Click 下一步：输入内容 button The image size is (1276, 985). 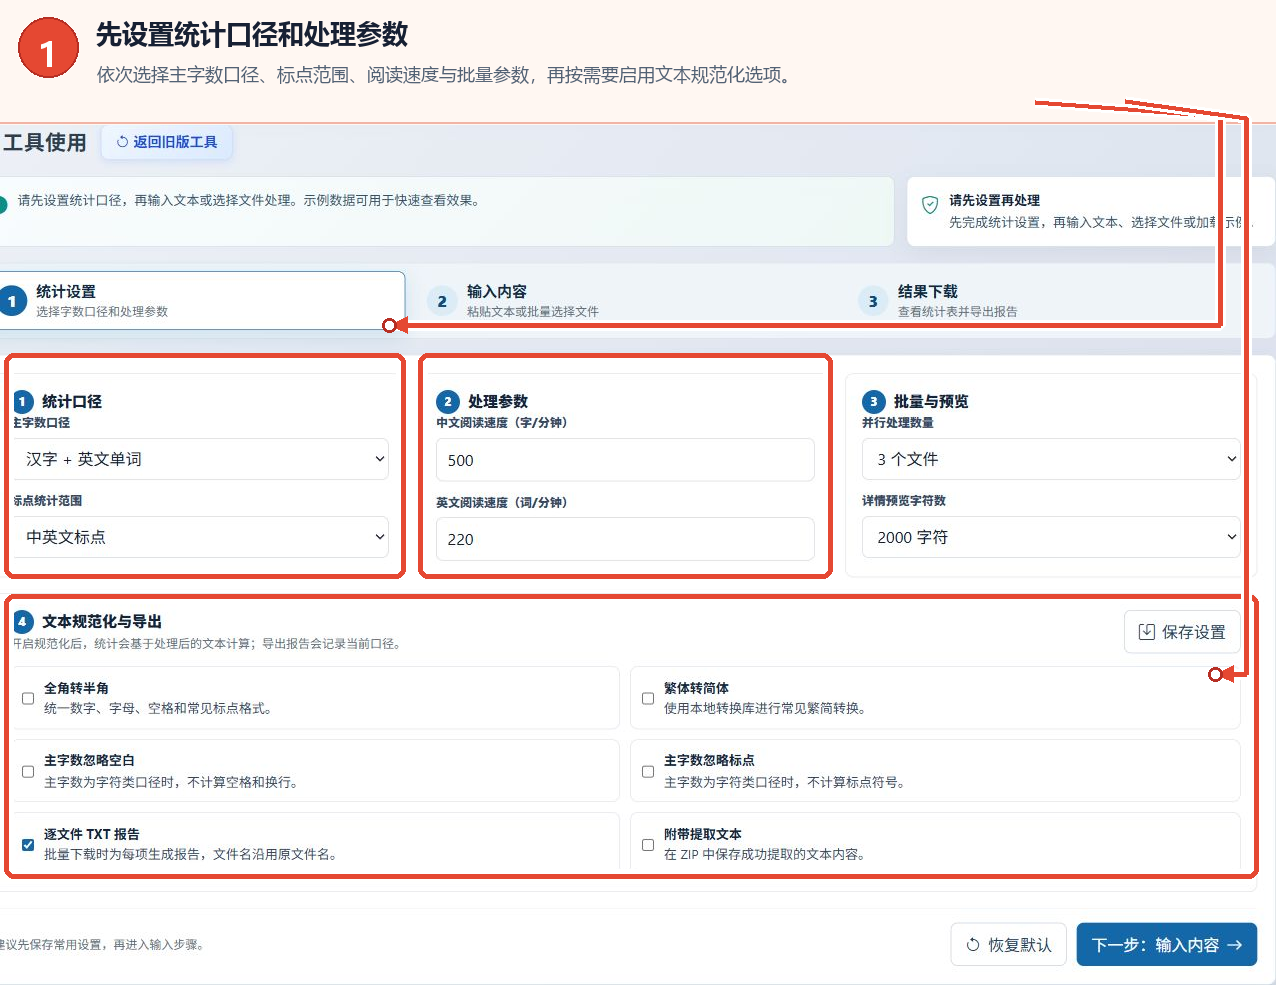(x=1167, y=945)
